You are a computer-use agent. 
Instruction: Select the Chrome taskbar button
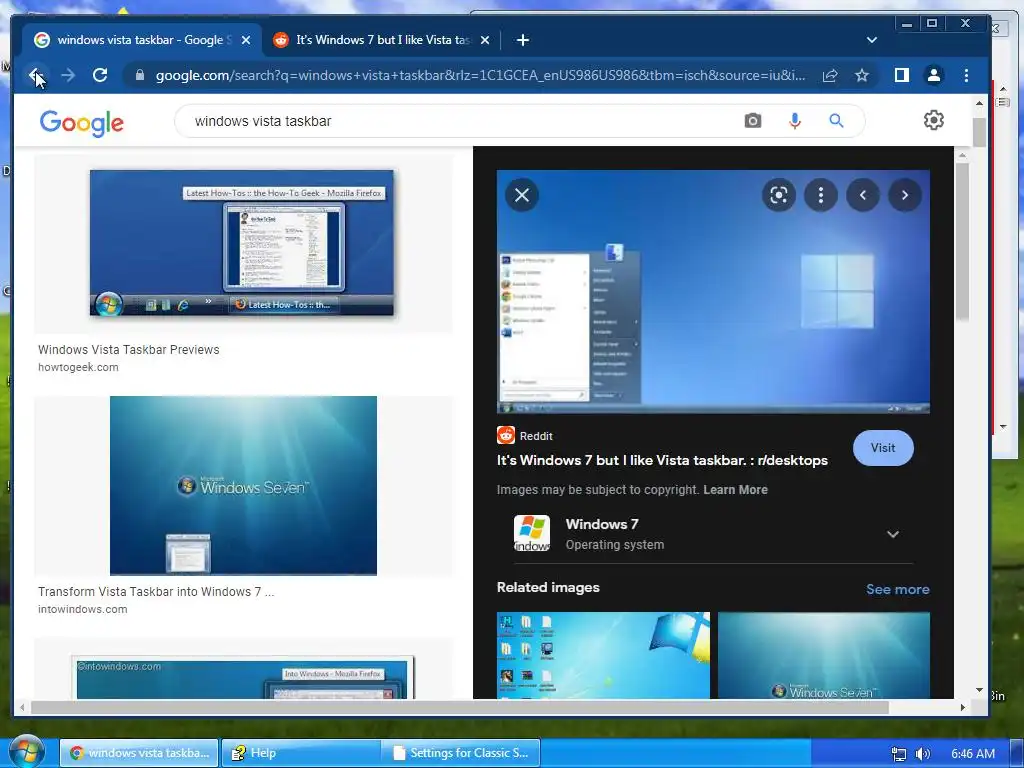139,753
